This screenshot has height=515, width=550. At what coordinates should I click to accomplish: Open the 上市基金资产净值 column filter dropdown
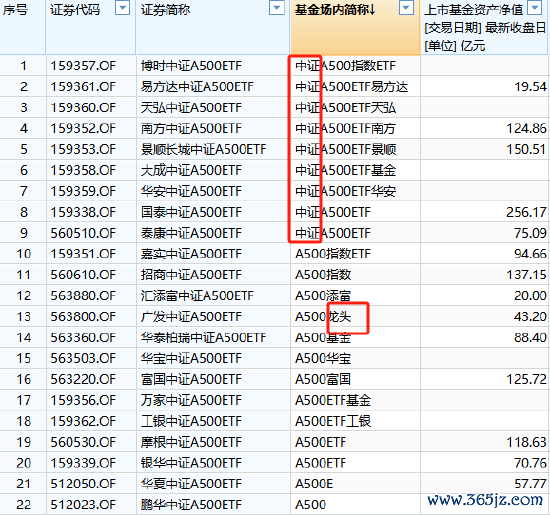pos(535,7)
